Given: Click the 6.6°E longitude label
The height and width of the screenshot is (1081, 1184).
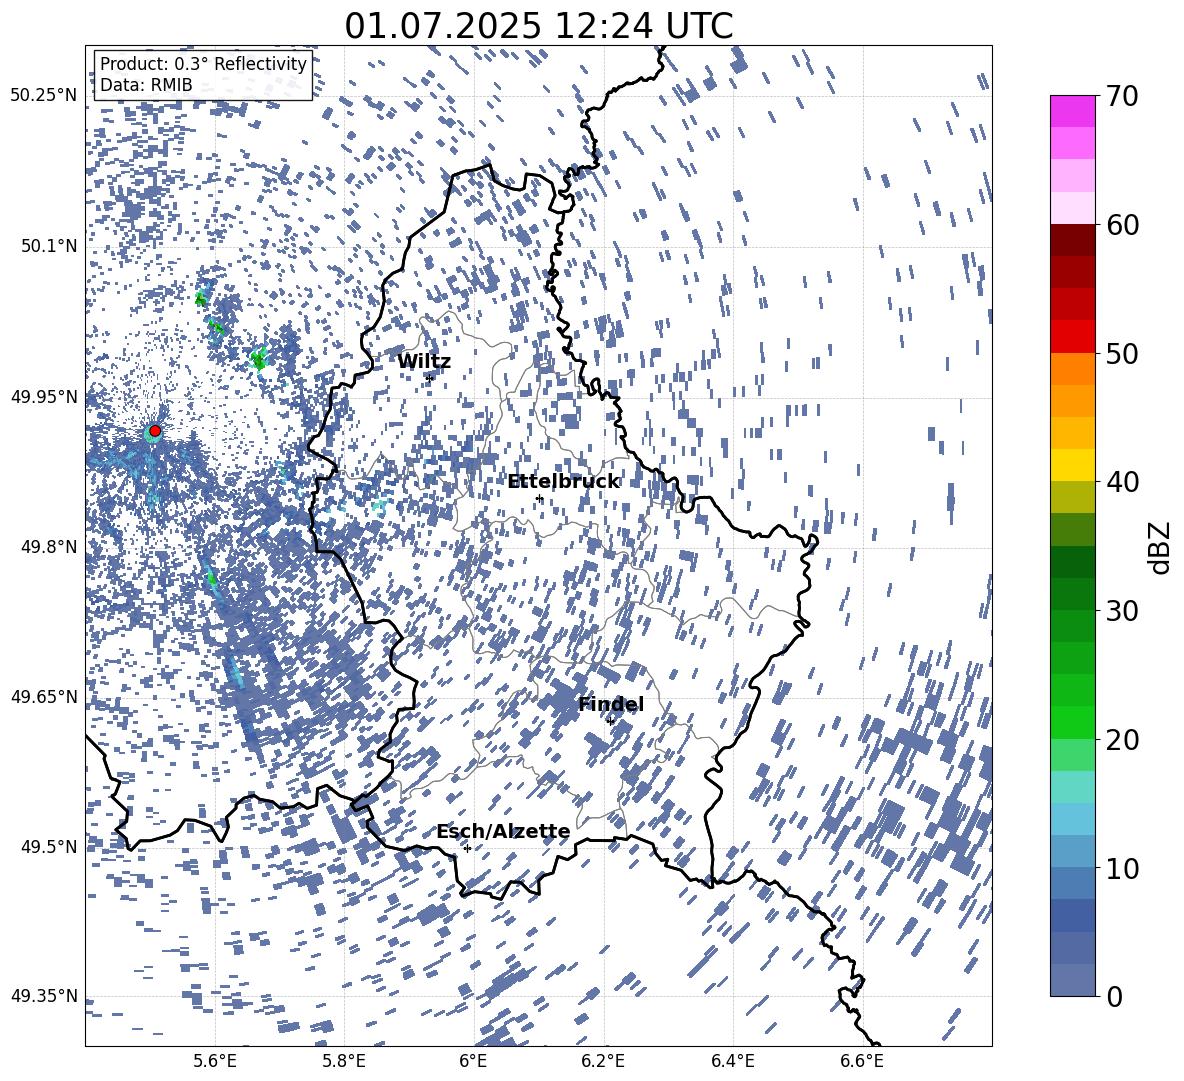Looking at the screenshot, I should (862, 1061).
